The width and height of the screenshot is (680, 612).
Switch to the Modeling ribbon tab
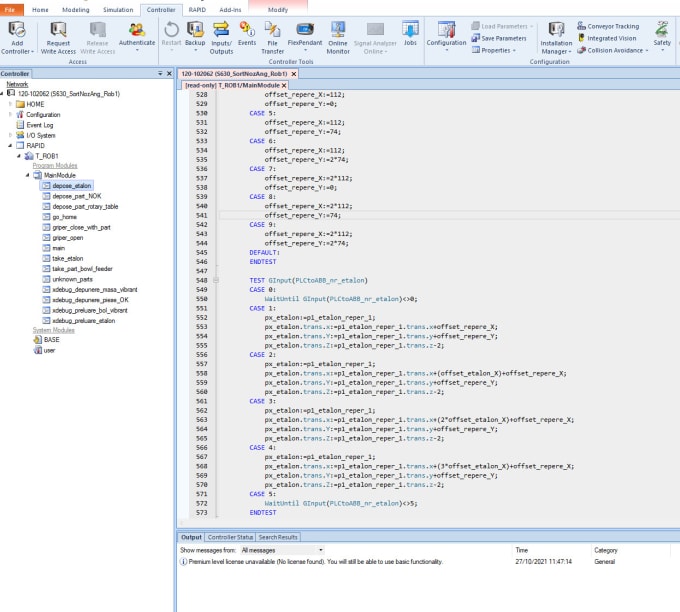click(x=75, y=10)
